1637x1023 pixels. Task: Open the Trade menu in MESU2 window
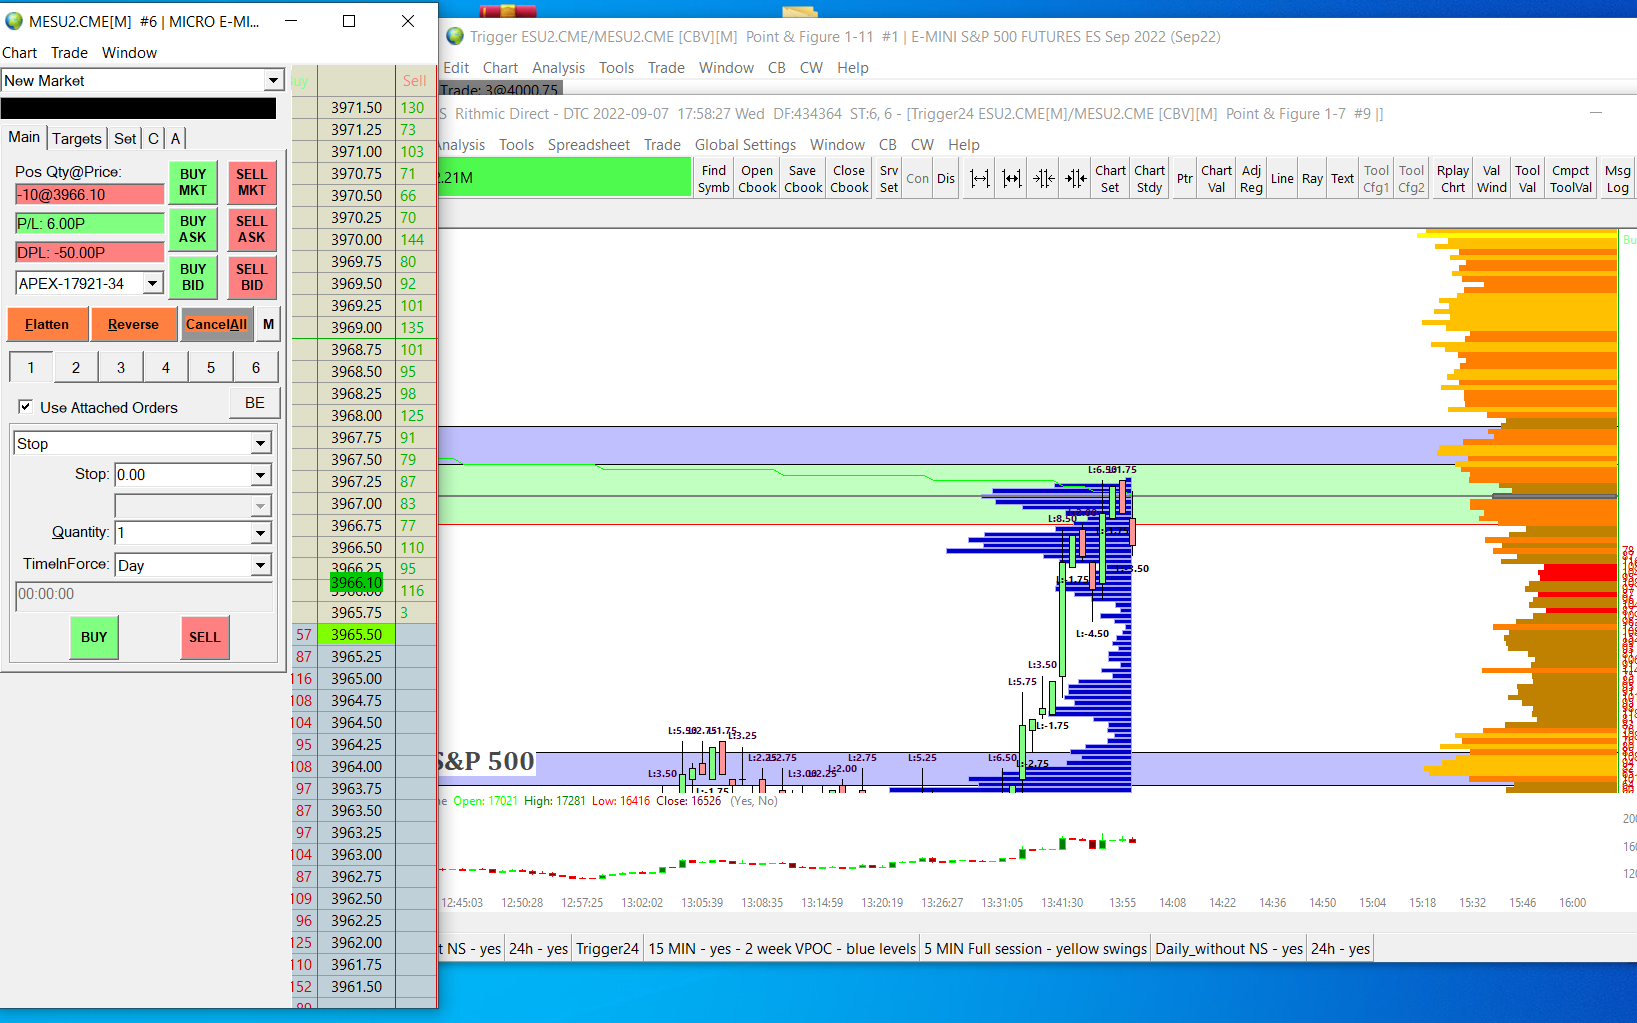point(69,52)
